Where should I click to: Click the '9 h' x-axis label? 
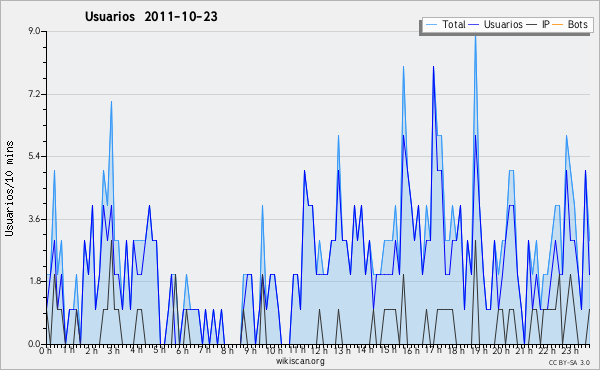(x=251, y=351)
